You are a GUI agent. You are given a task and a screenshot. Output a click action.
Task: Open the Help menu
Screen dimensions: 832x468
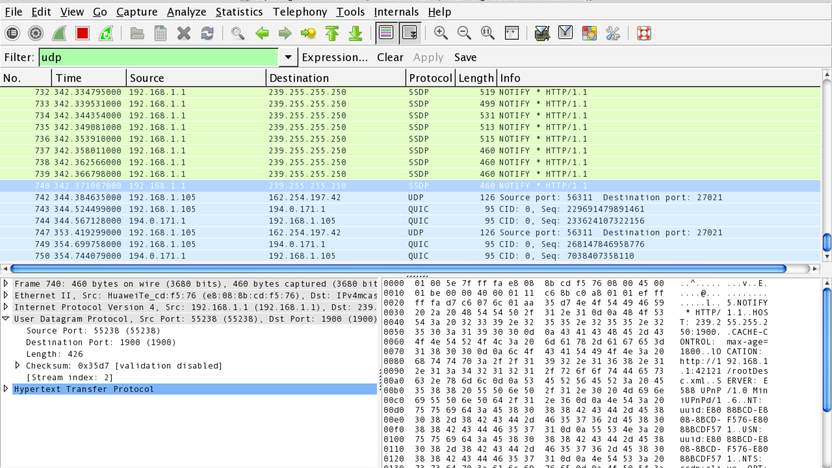[x=439, y=12]
